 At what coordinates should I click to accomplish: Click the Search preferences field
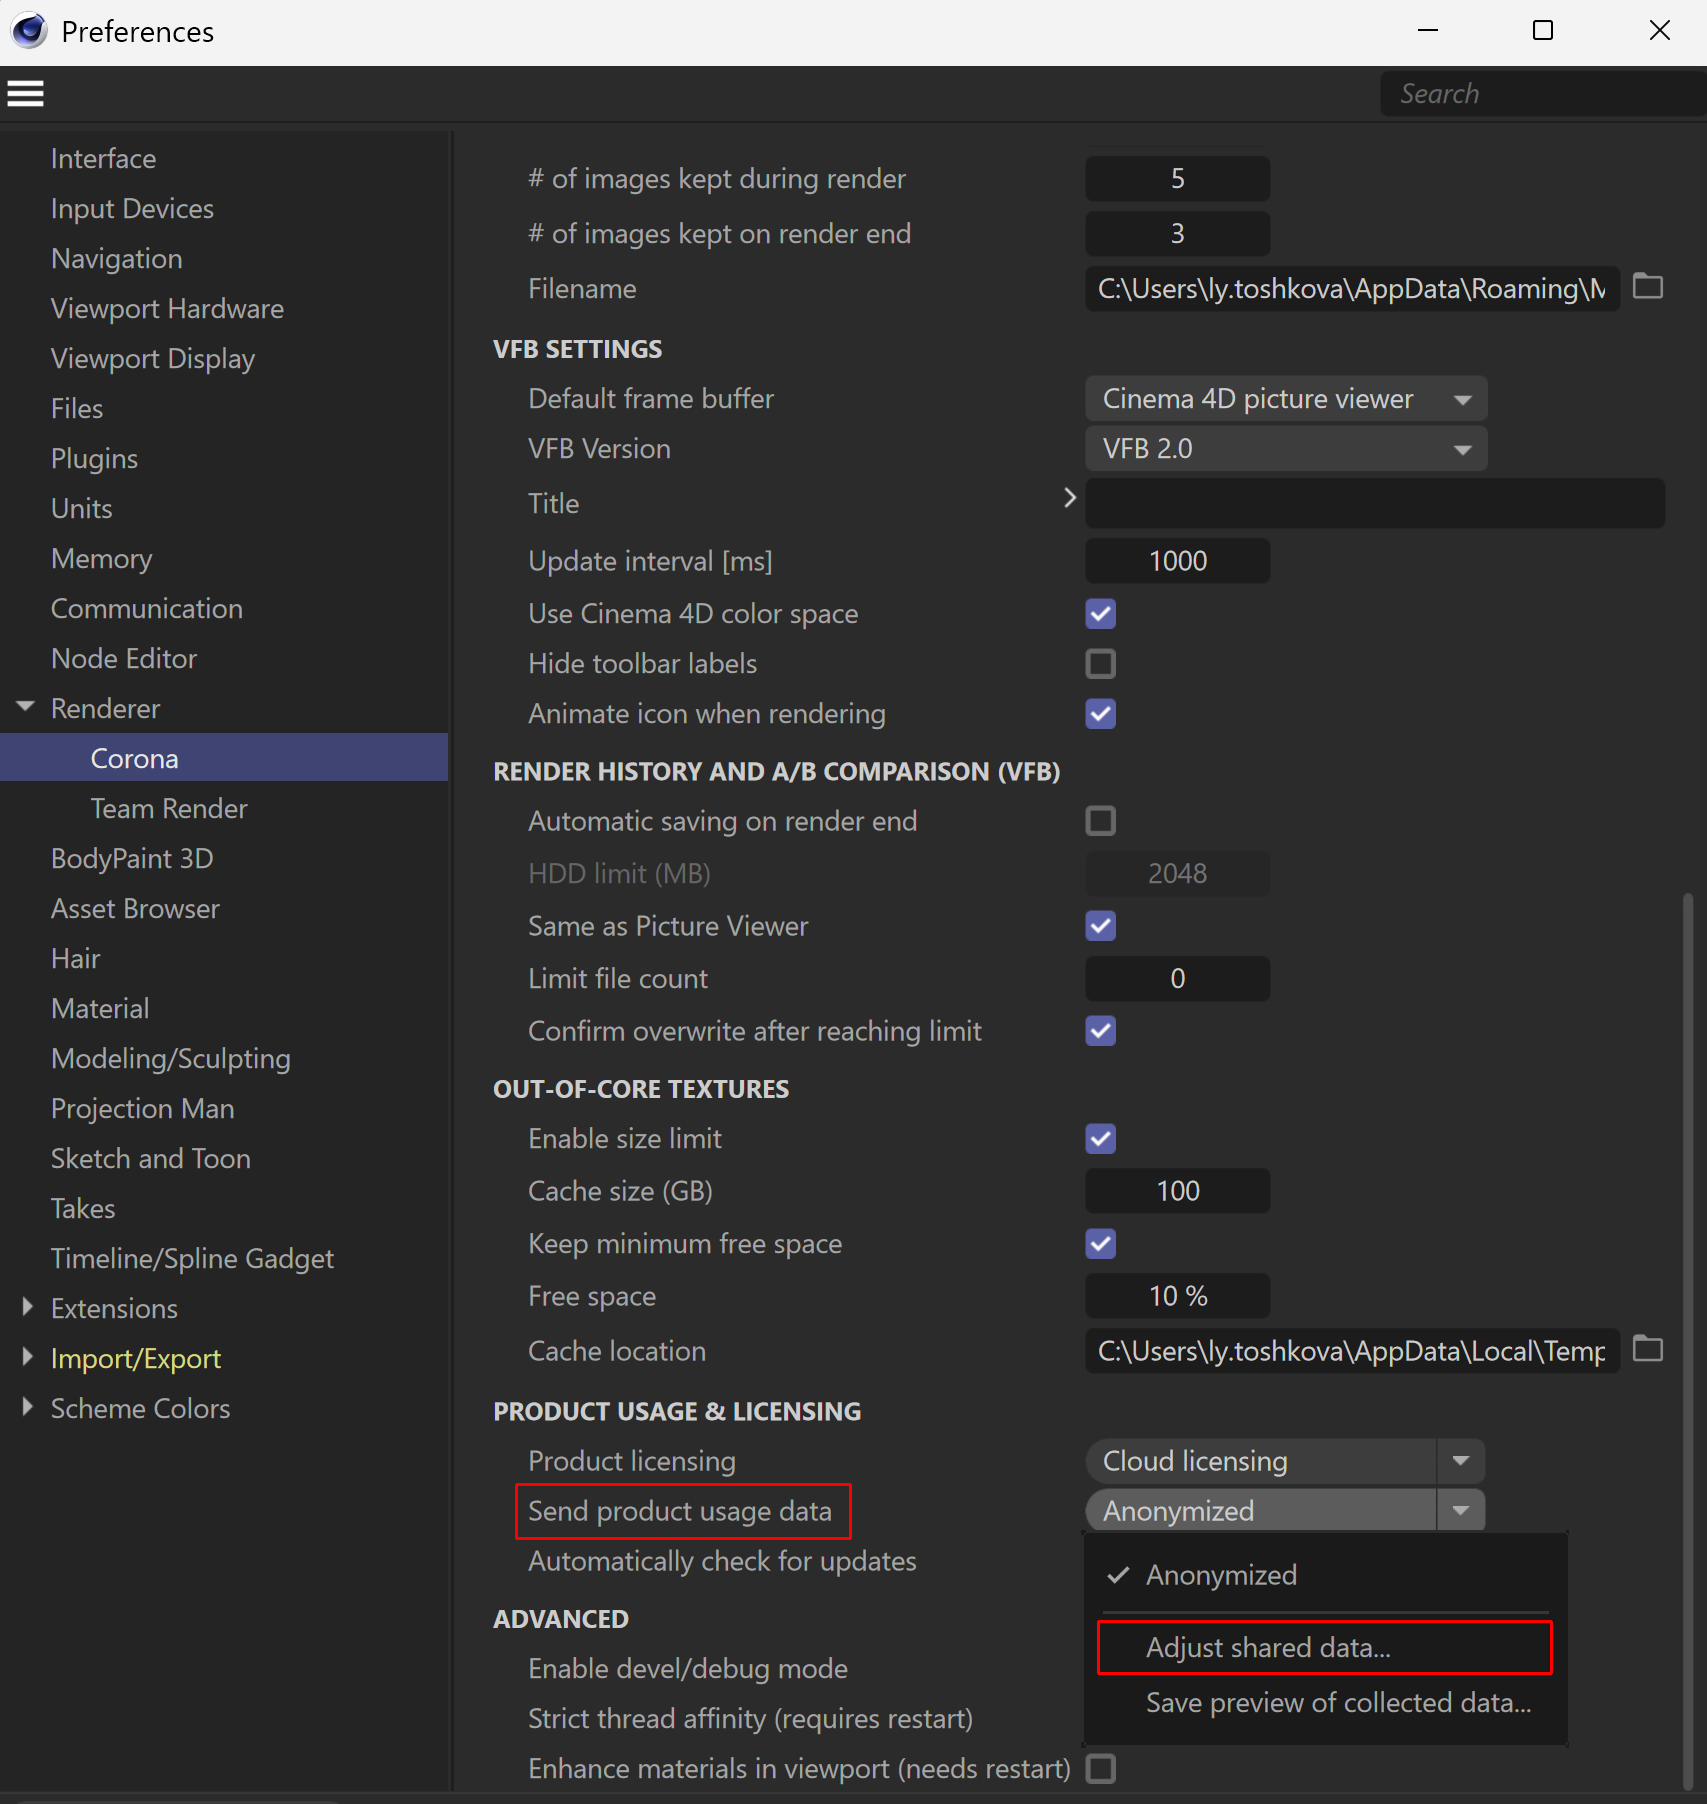[1543, 94]
